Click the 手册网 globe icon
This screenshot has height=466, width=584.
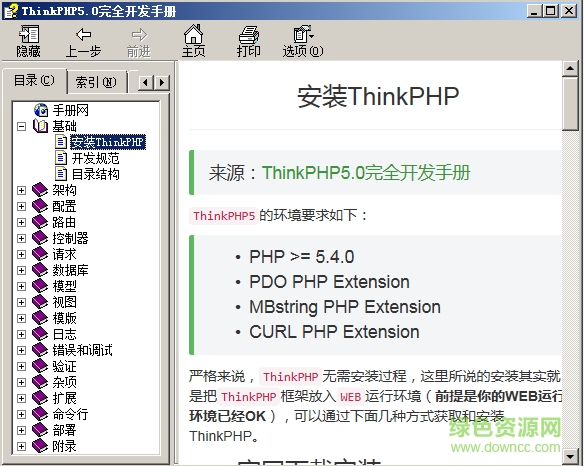41,110
